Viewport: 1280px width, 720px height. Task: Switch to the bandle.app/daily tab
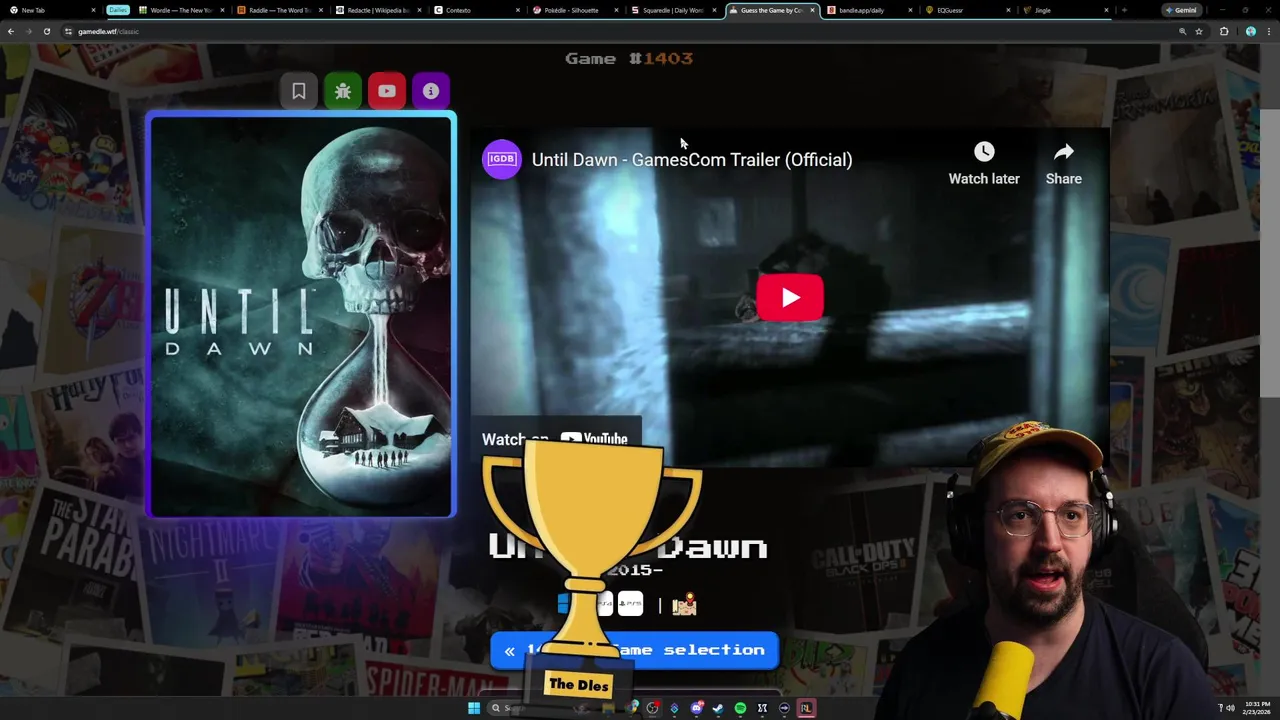click(867, 10)
